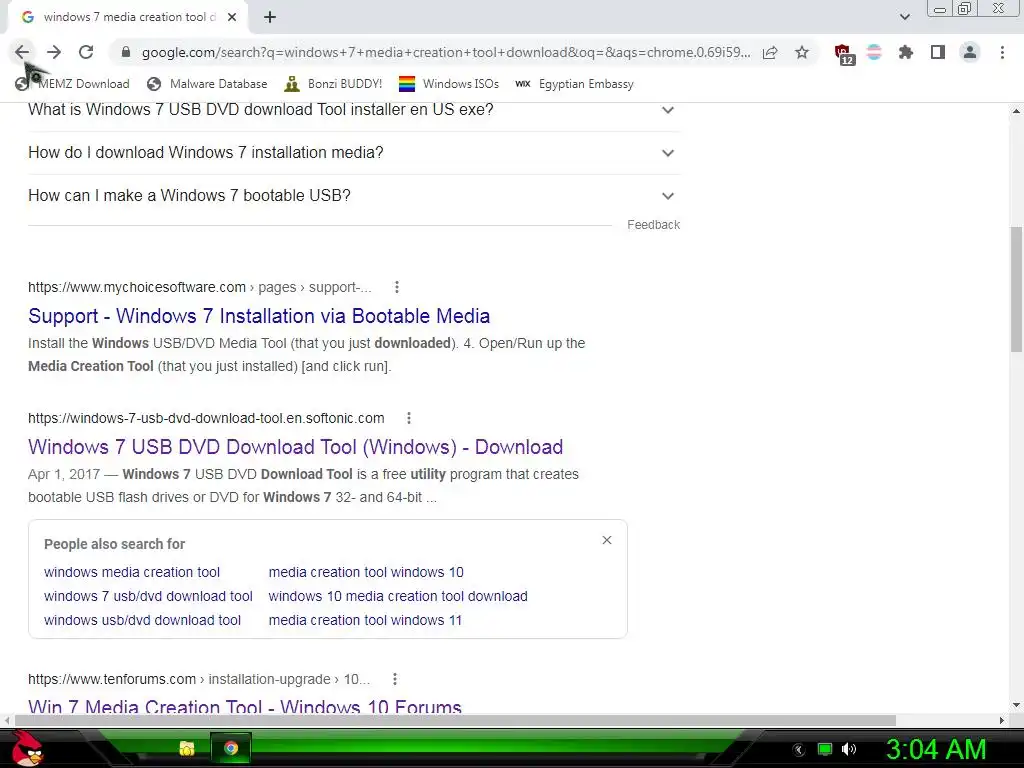The image size is (1024, 768).
Task: Open the green network tray icon
Action: (825, 749)
